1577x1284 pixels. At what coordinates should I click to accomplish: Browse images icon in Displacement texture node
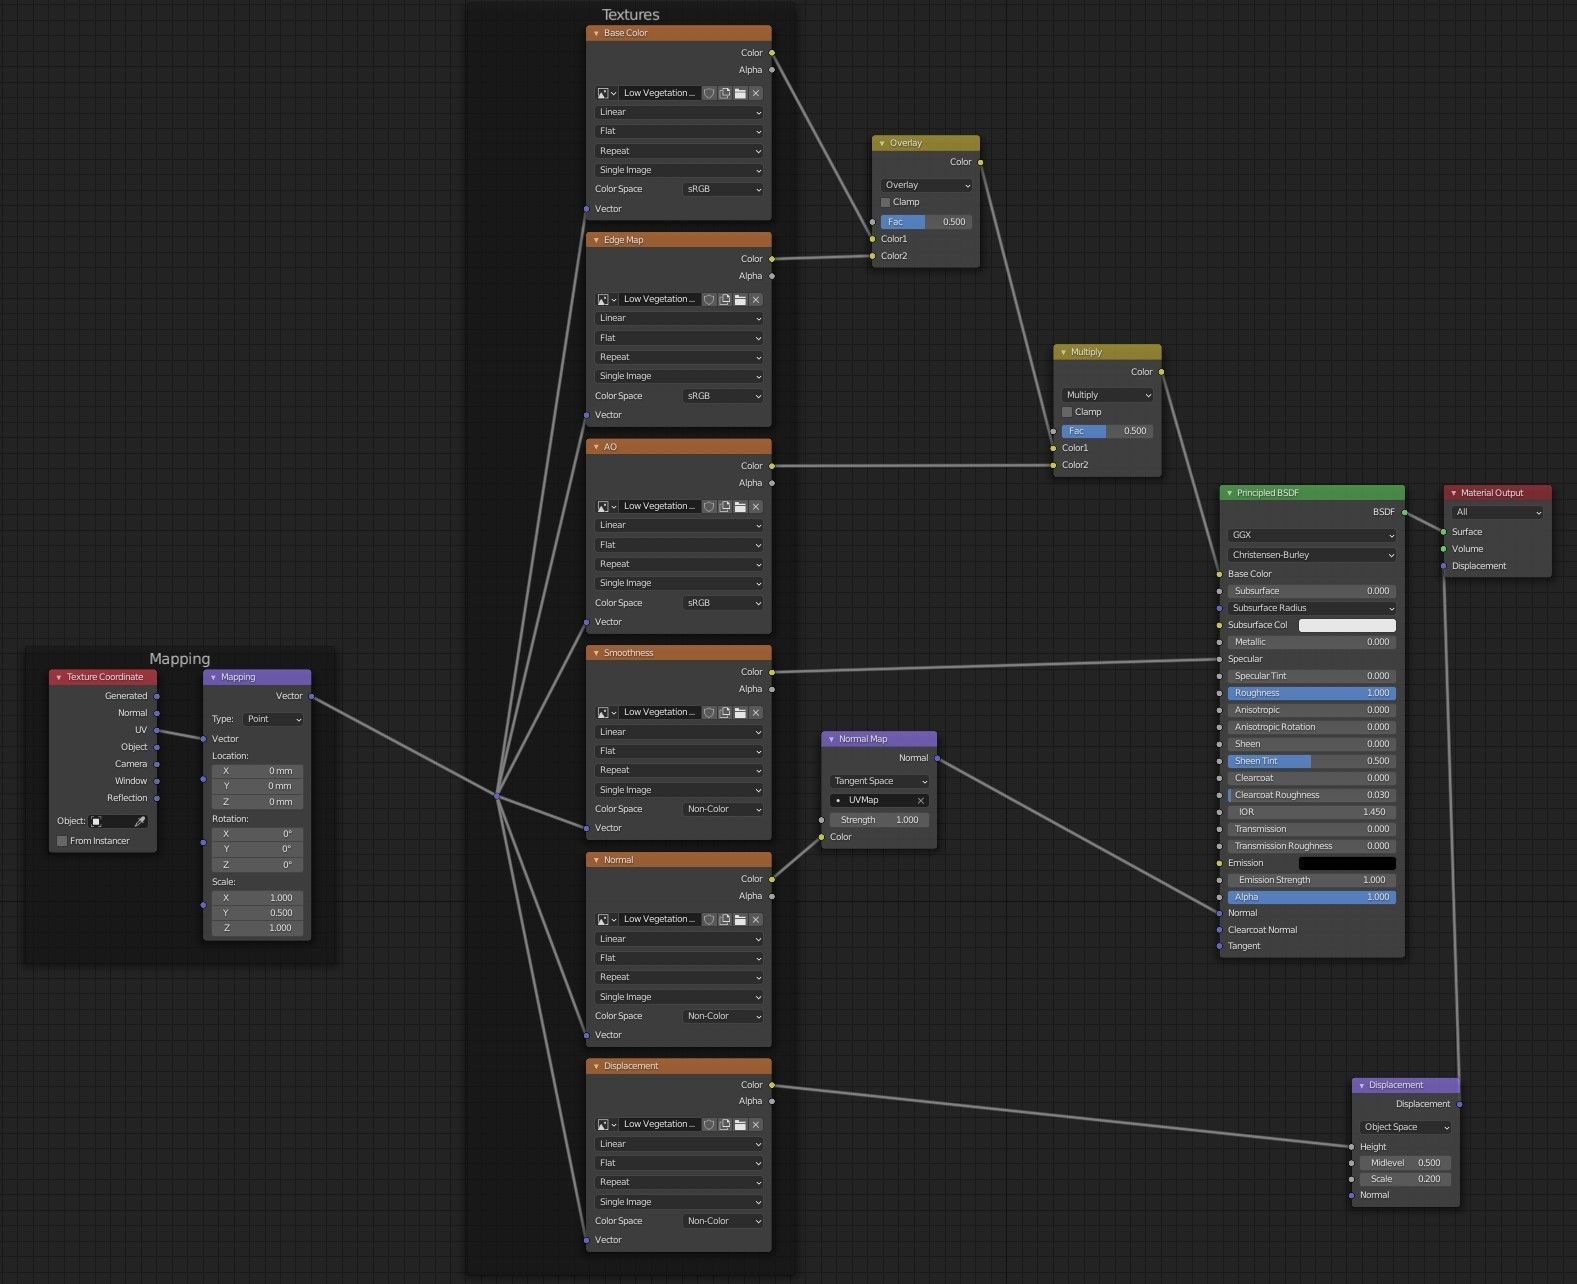(606, 1124)
